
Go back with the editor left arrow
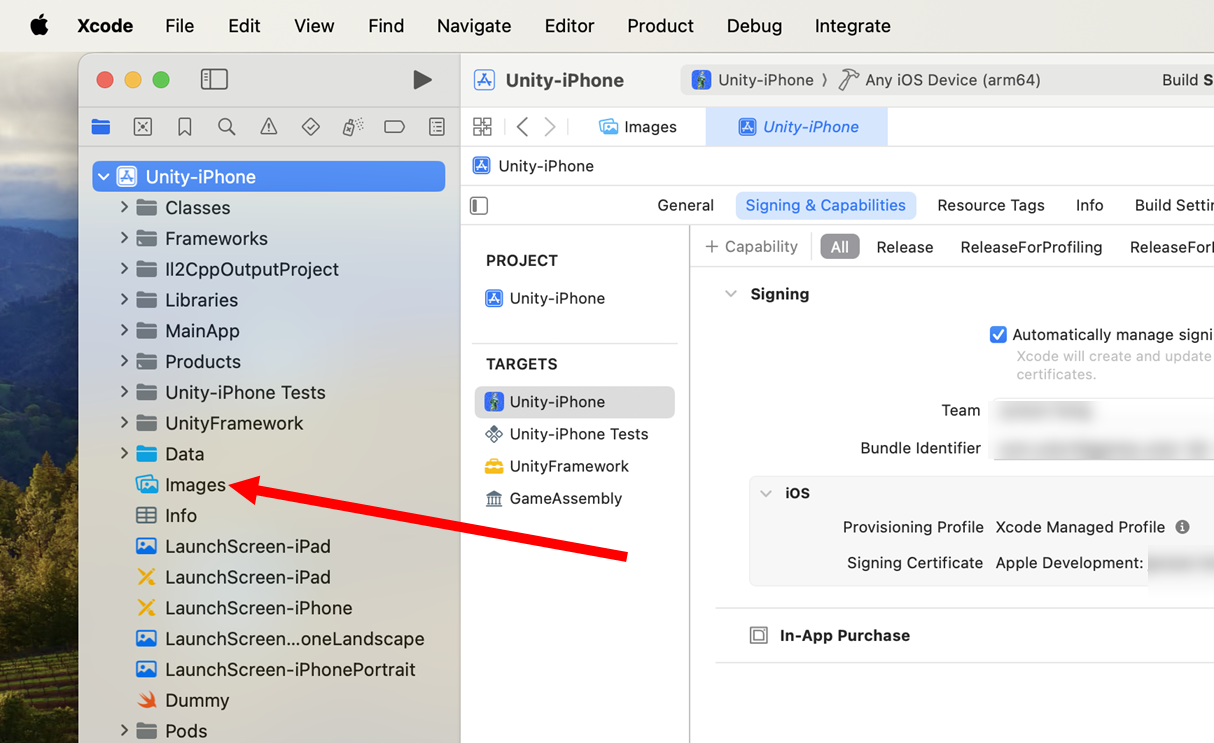click(x=522, y=126)
